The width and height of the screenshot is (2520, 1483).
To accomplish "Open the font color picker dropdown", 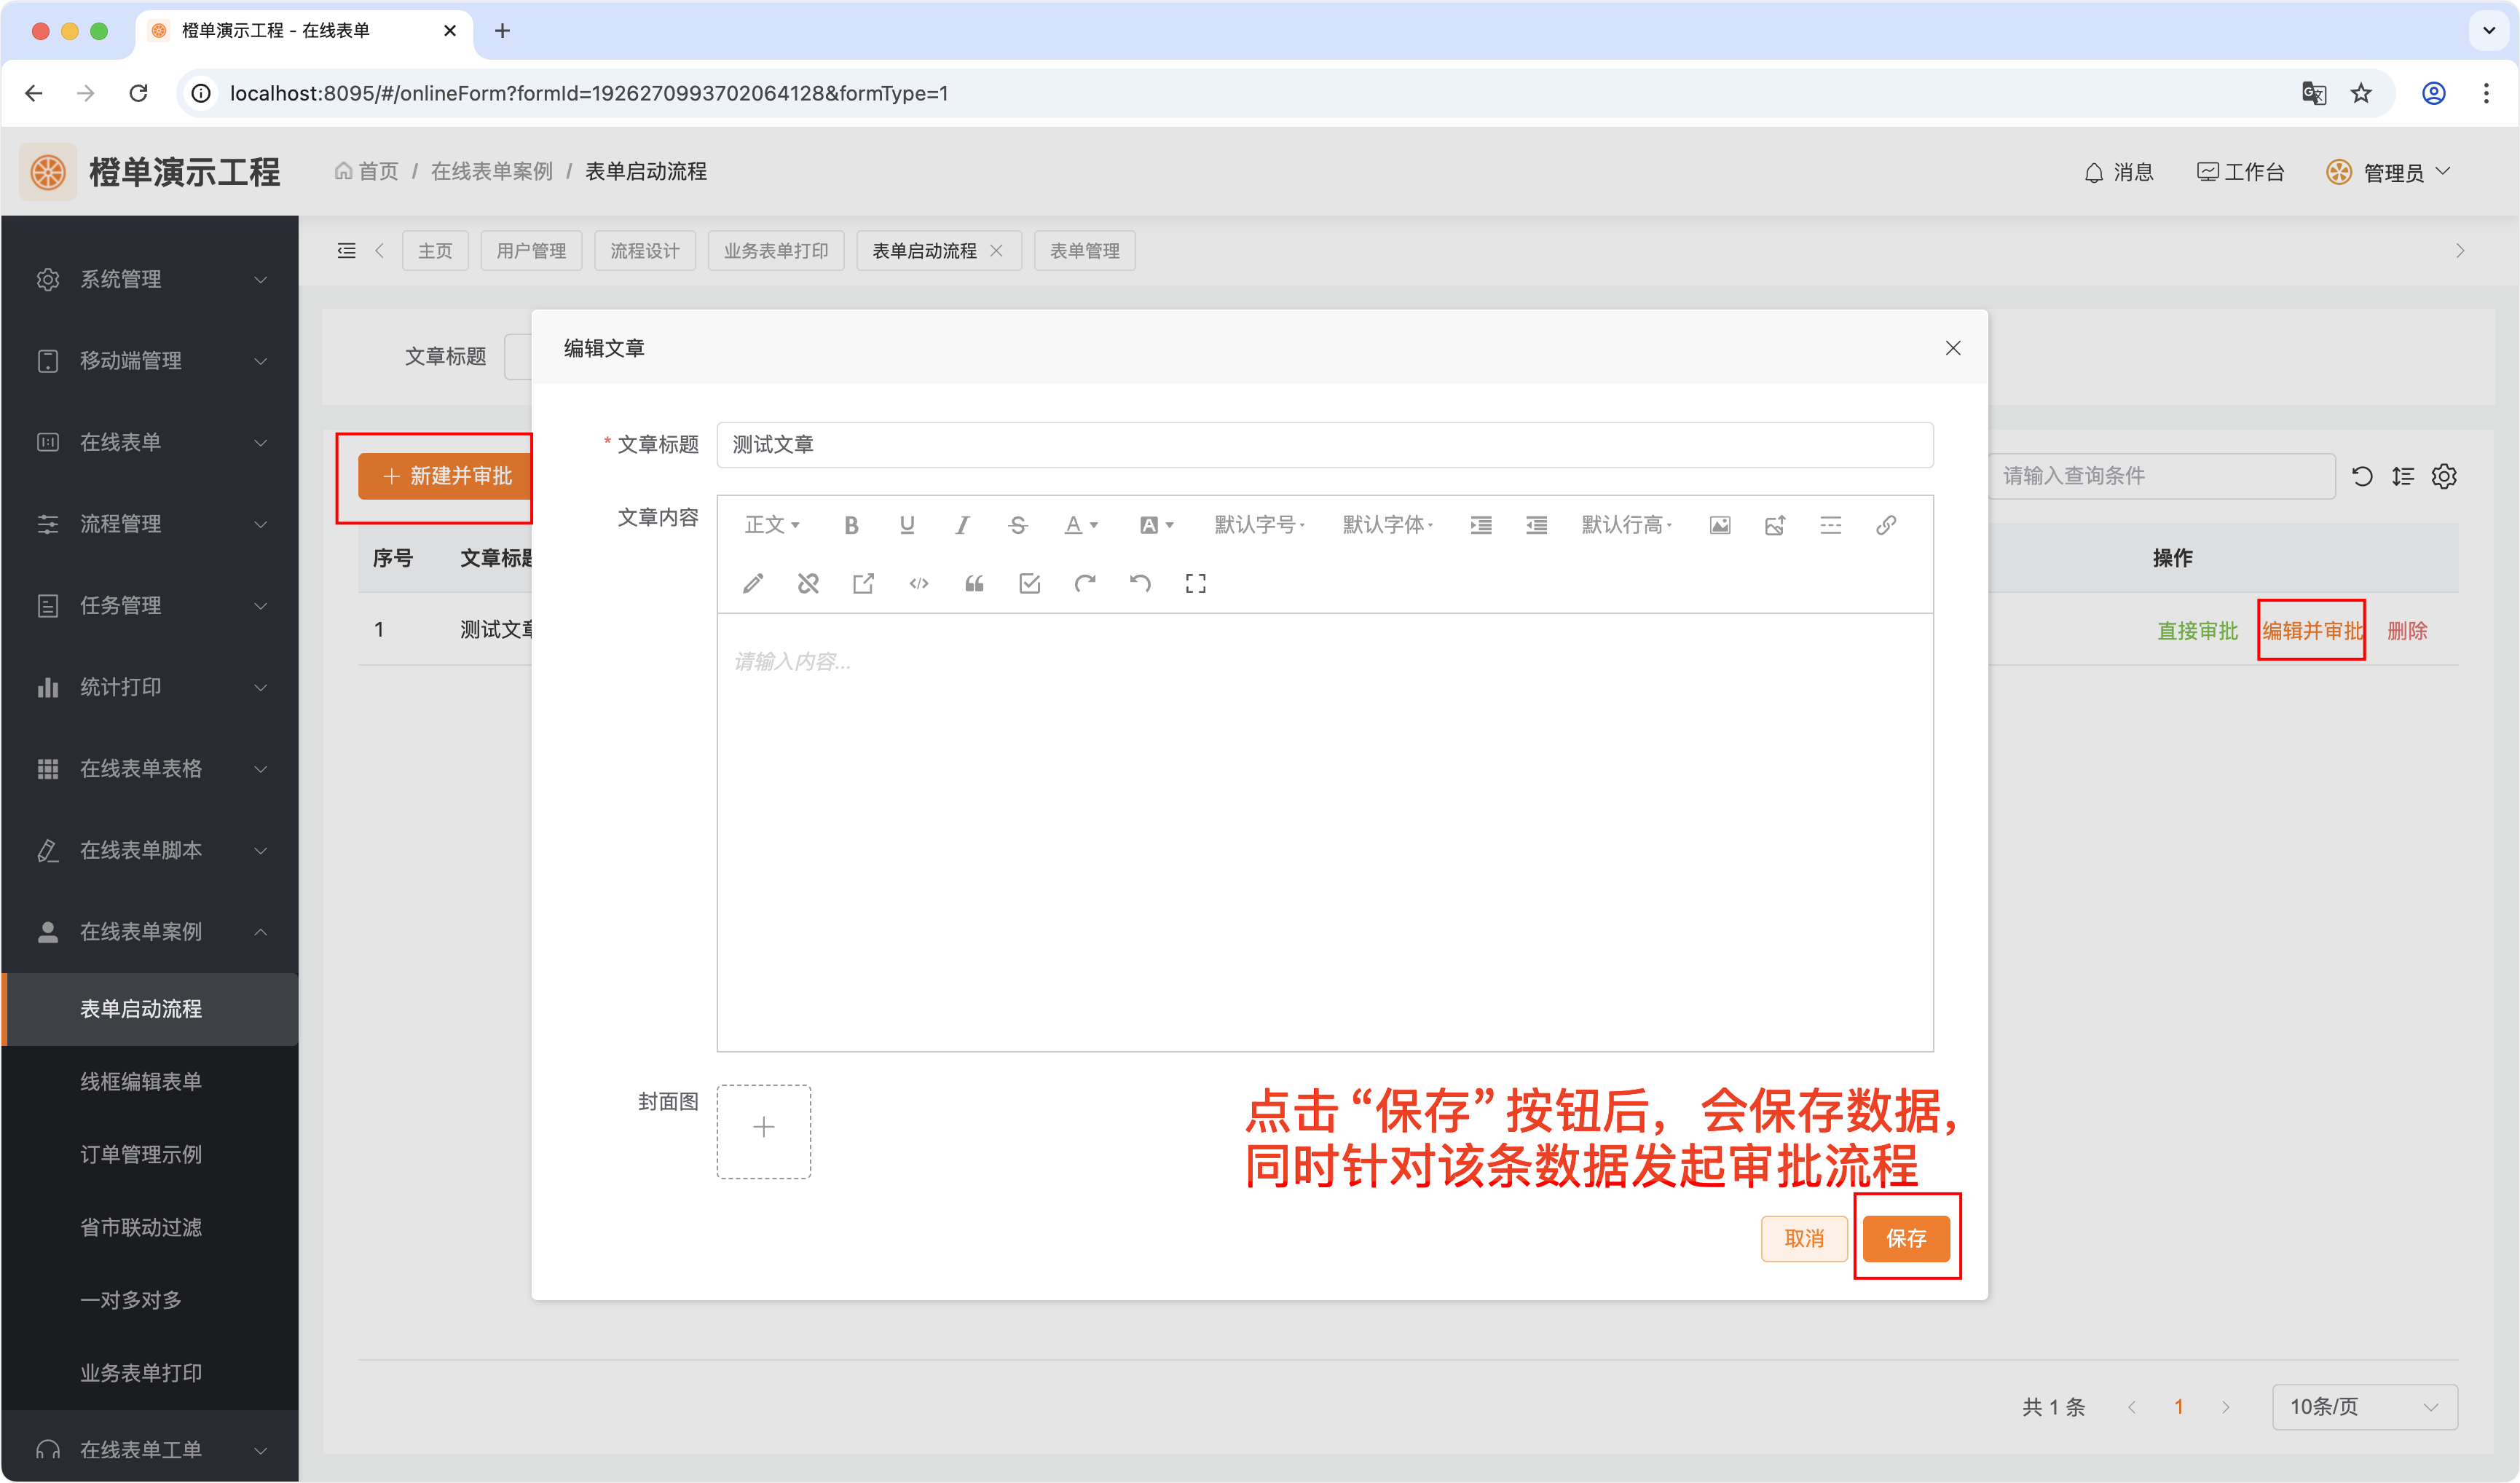I will click(1081, 525).
